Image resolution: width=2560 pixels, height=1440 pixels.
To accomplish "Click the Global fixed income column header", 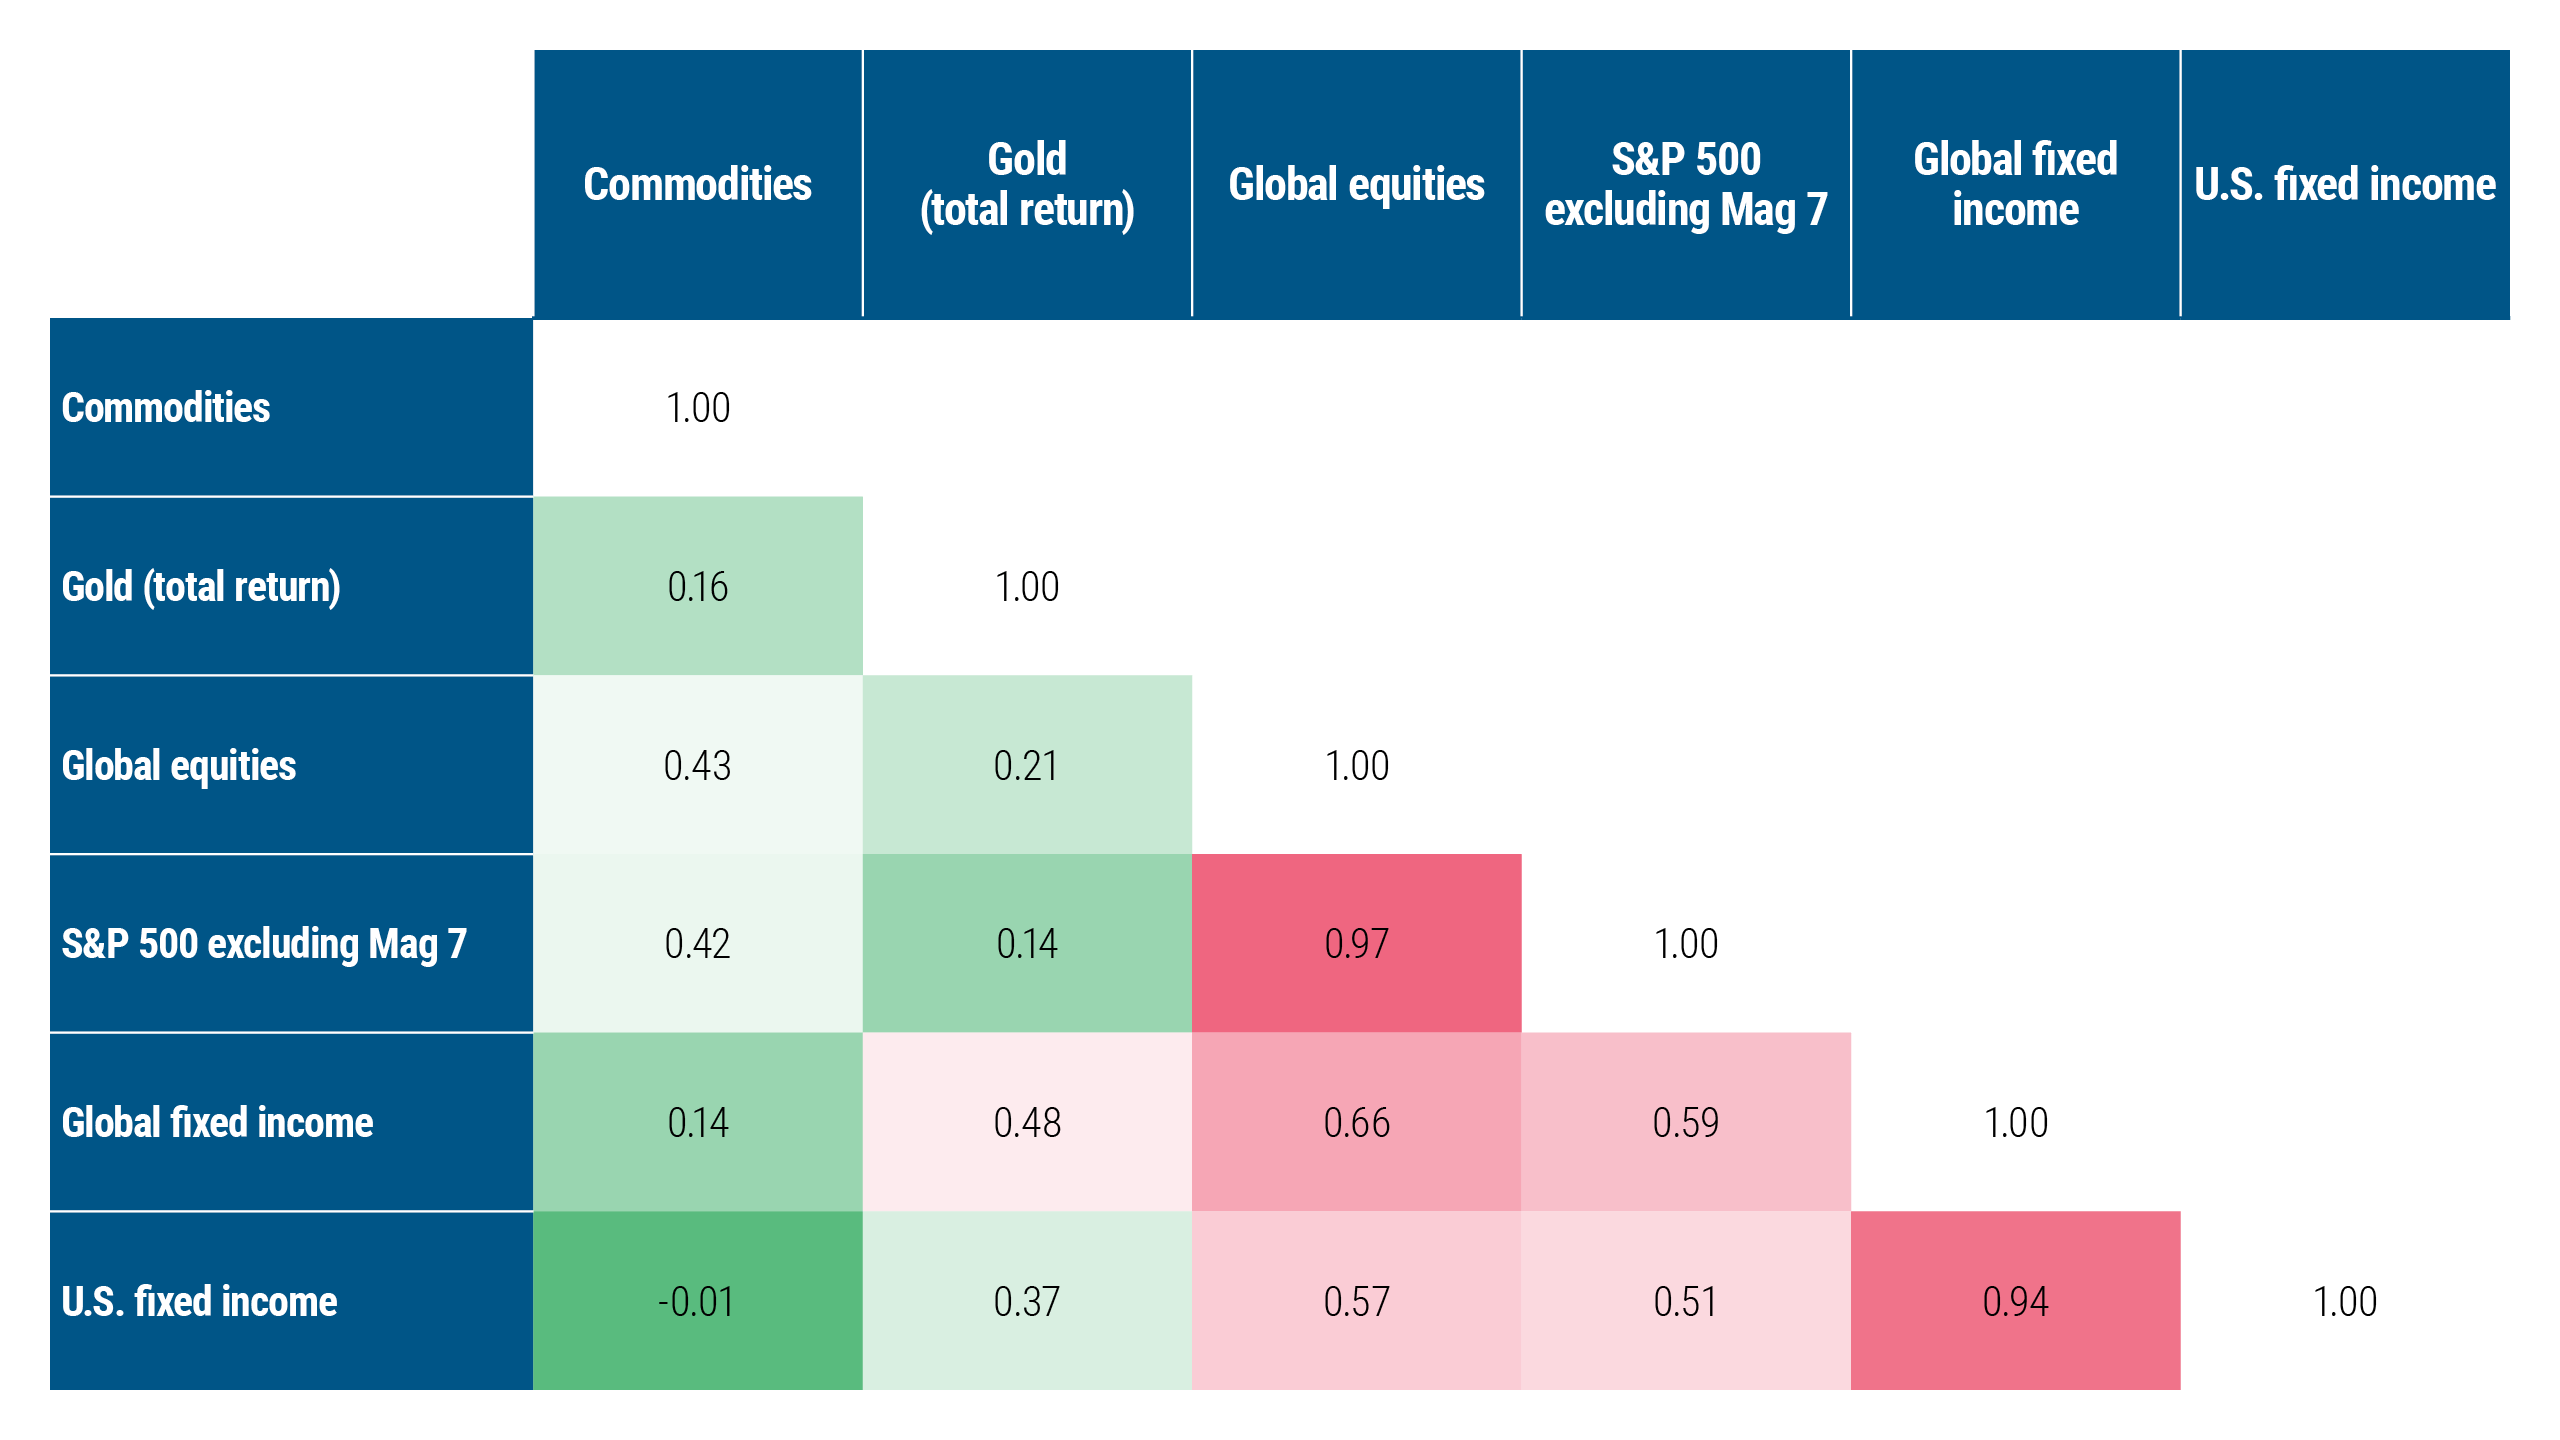I will [2015, 185].
